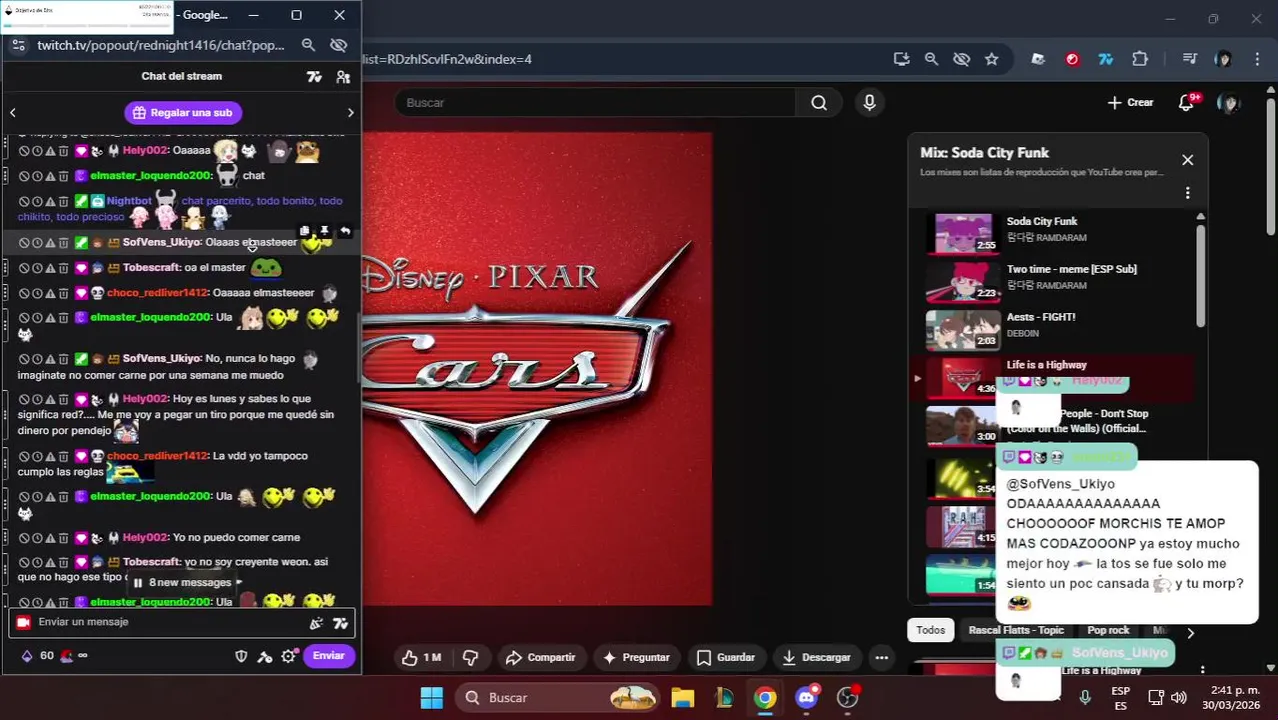The height and width of the screenshot is (720, 1278).
Task: Reply to the Olaaas elmasteeer message
Action: (x=344, y=231)
